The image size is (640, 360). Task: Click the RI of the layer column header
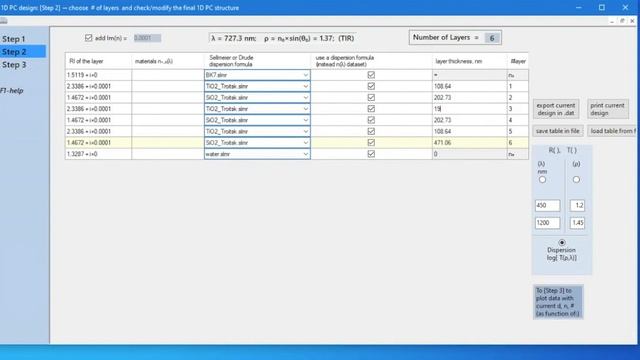coord(98,61)
